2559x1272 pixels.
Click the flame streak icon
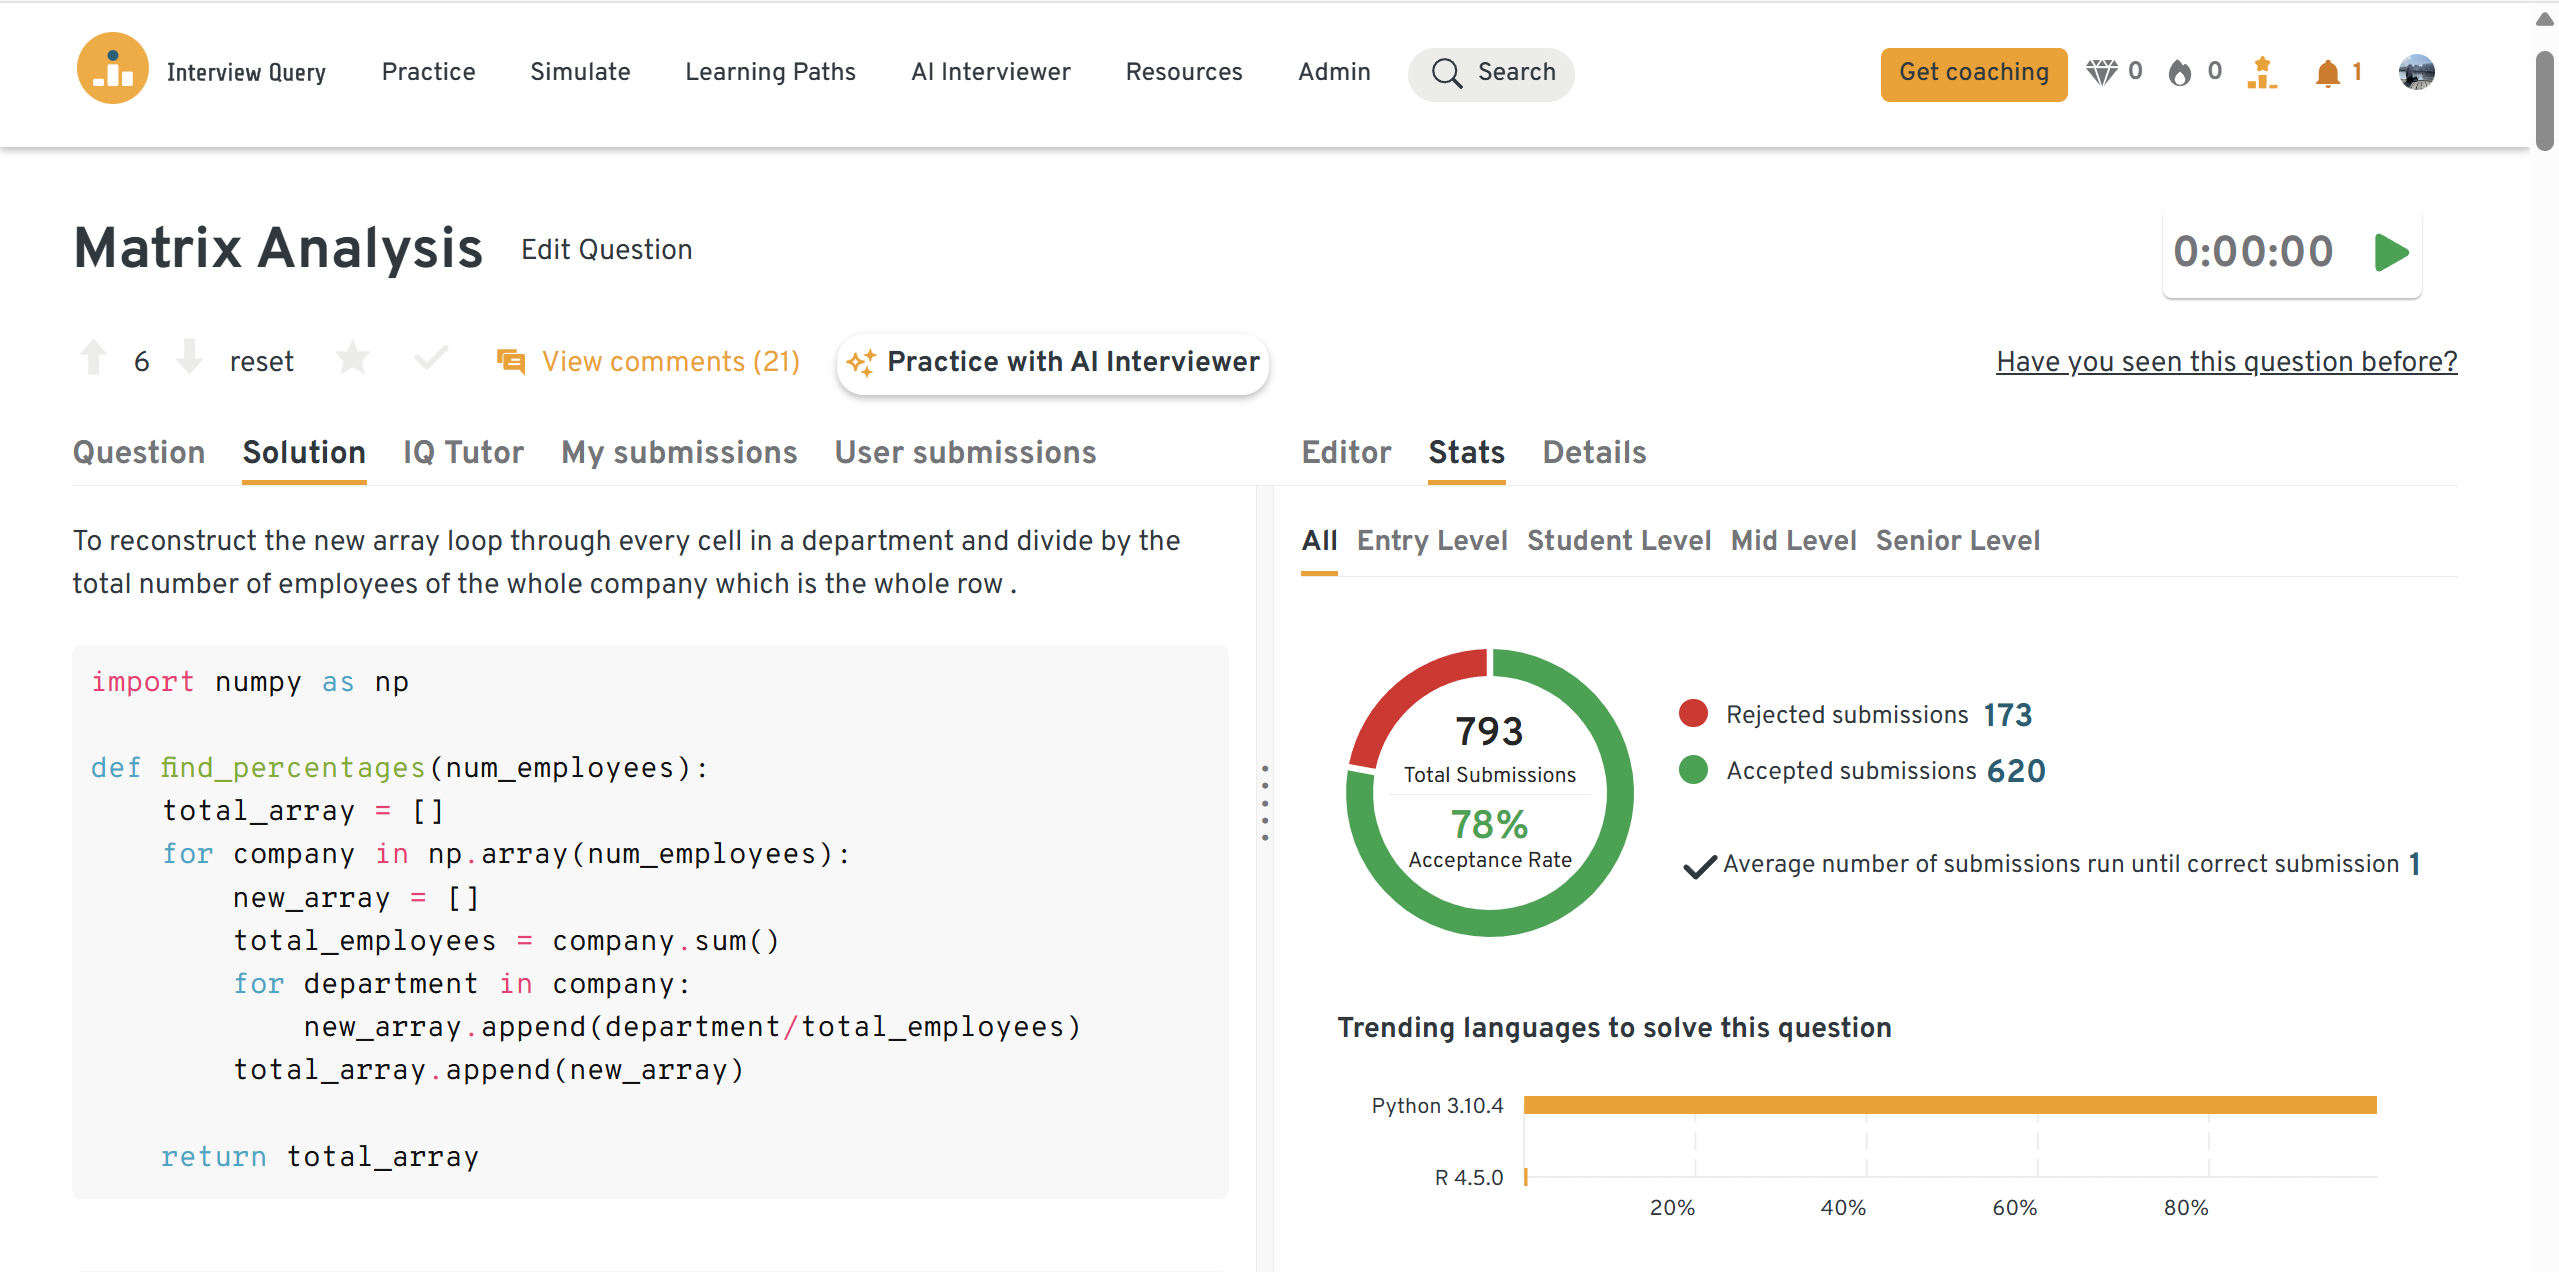(2180, 72)
